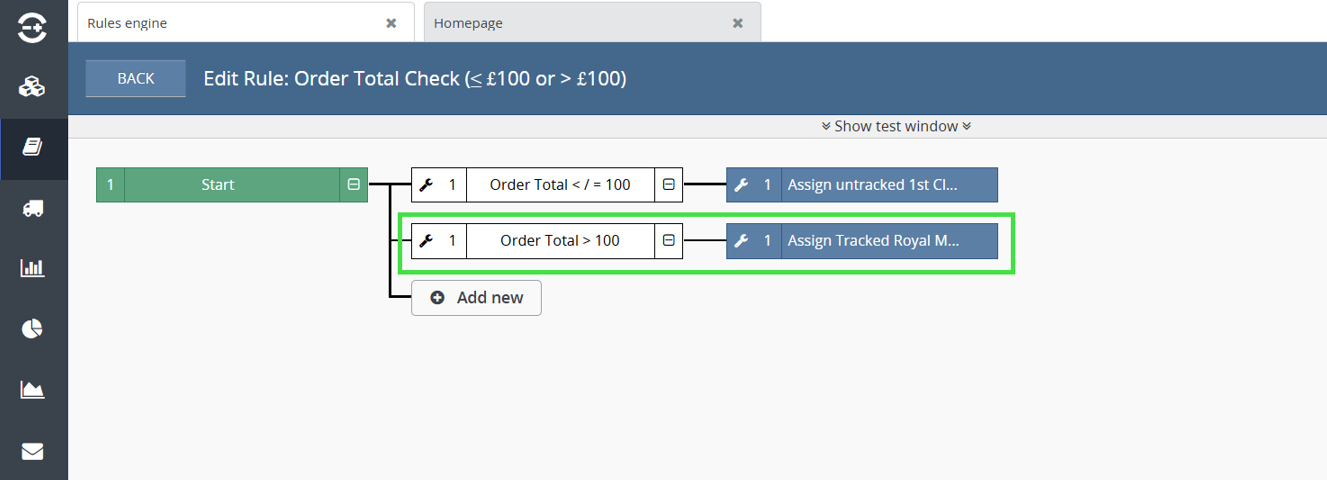Expand the Show test window panel
The height and width of the screenshot is (480, 1327).
pyautogui.click(x=896, y=126)
